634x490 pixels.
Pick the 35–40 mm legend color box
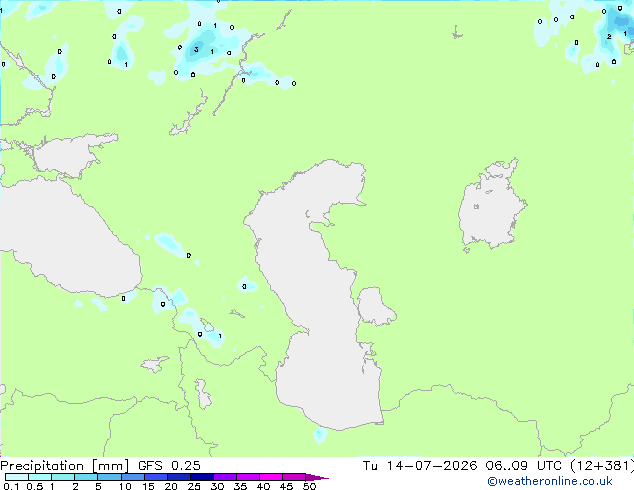coord(248,477)
